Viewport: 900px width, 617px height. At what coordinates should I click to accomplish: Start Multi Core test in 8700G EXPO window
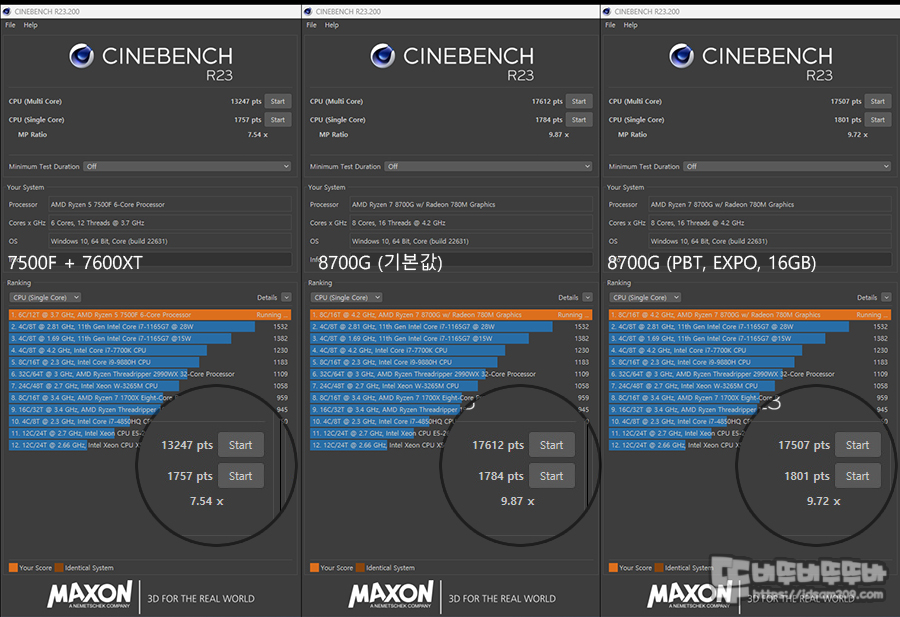878,102
